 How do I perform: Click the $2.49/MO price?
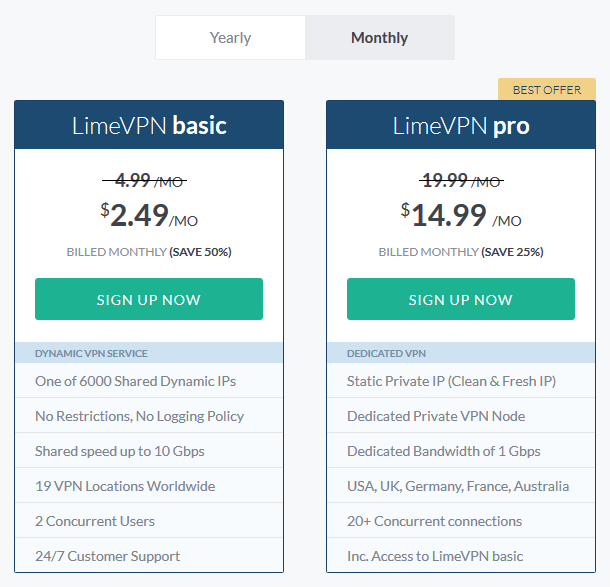coord(149,215)
